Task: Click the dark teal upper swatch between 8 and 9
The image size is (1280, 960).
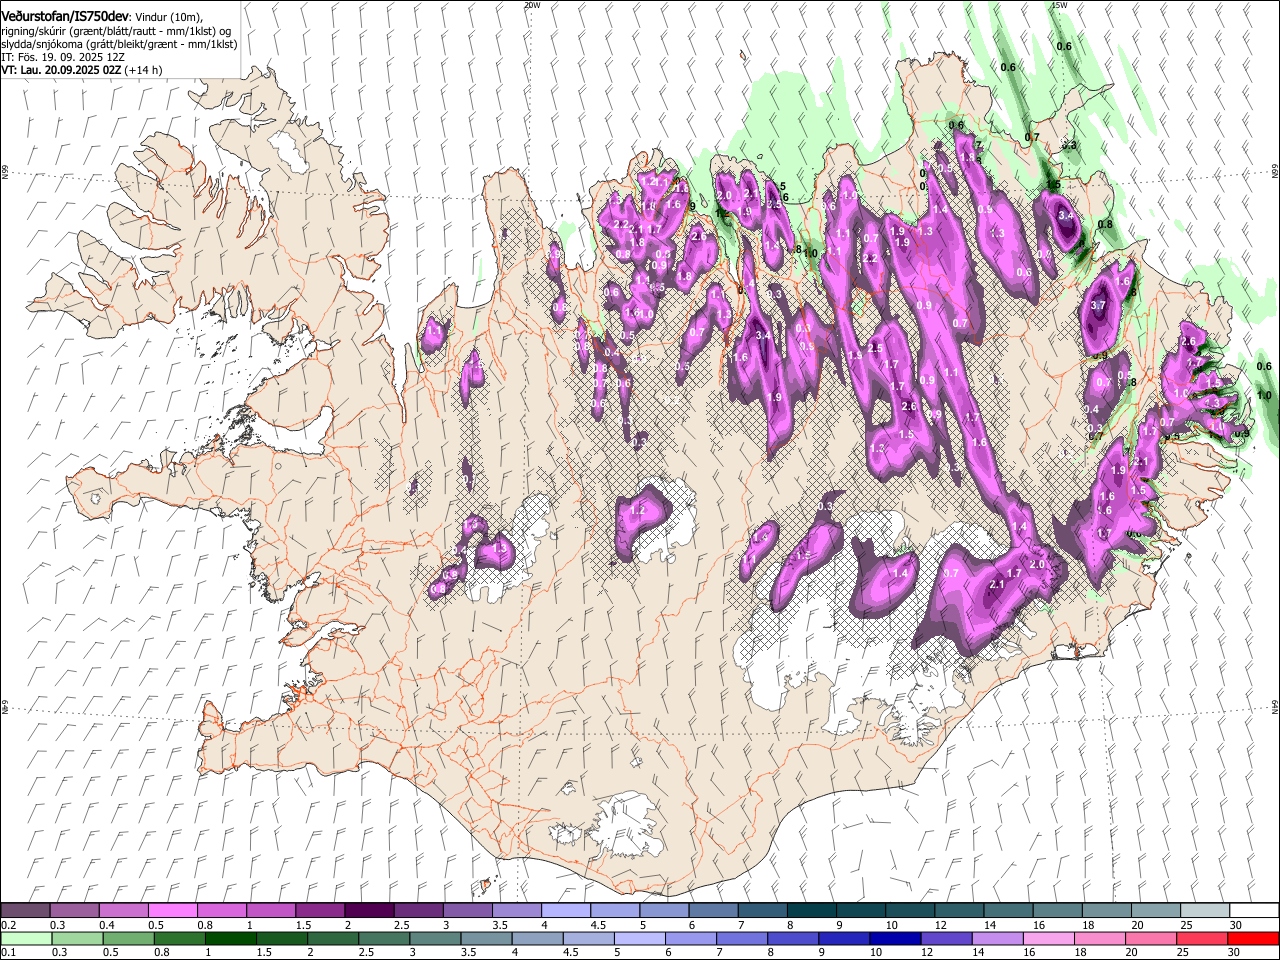Action: point(811,910)
